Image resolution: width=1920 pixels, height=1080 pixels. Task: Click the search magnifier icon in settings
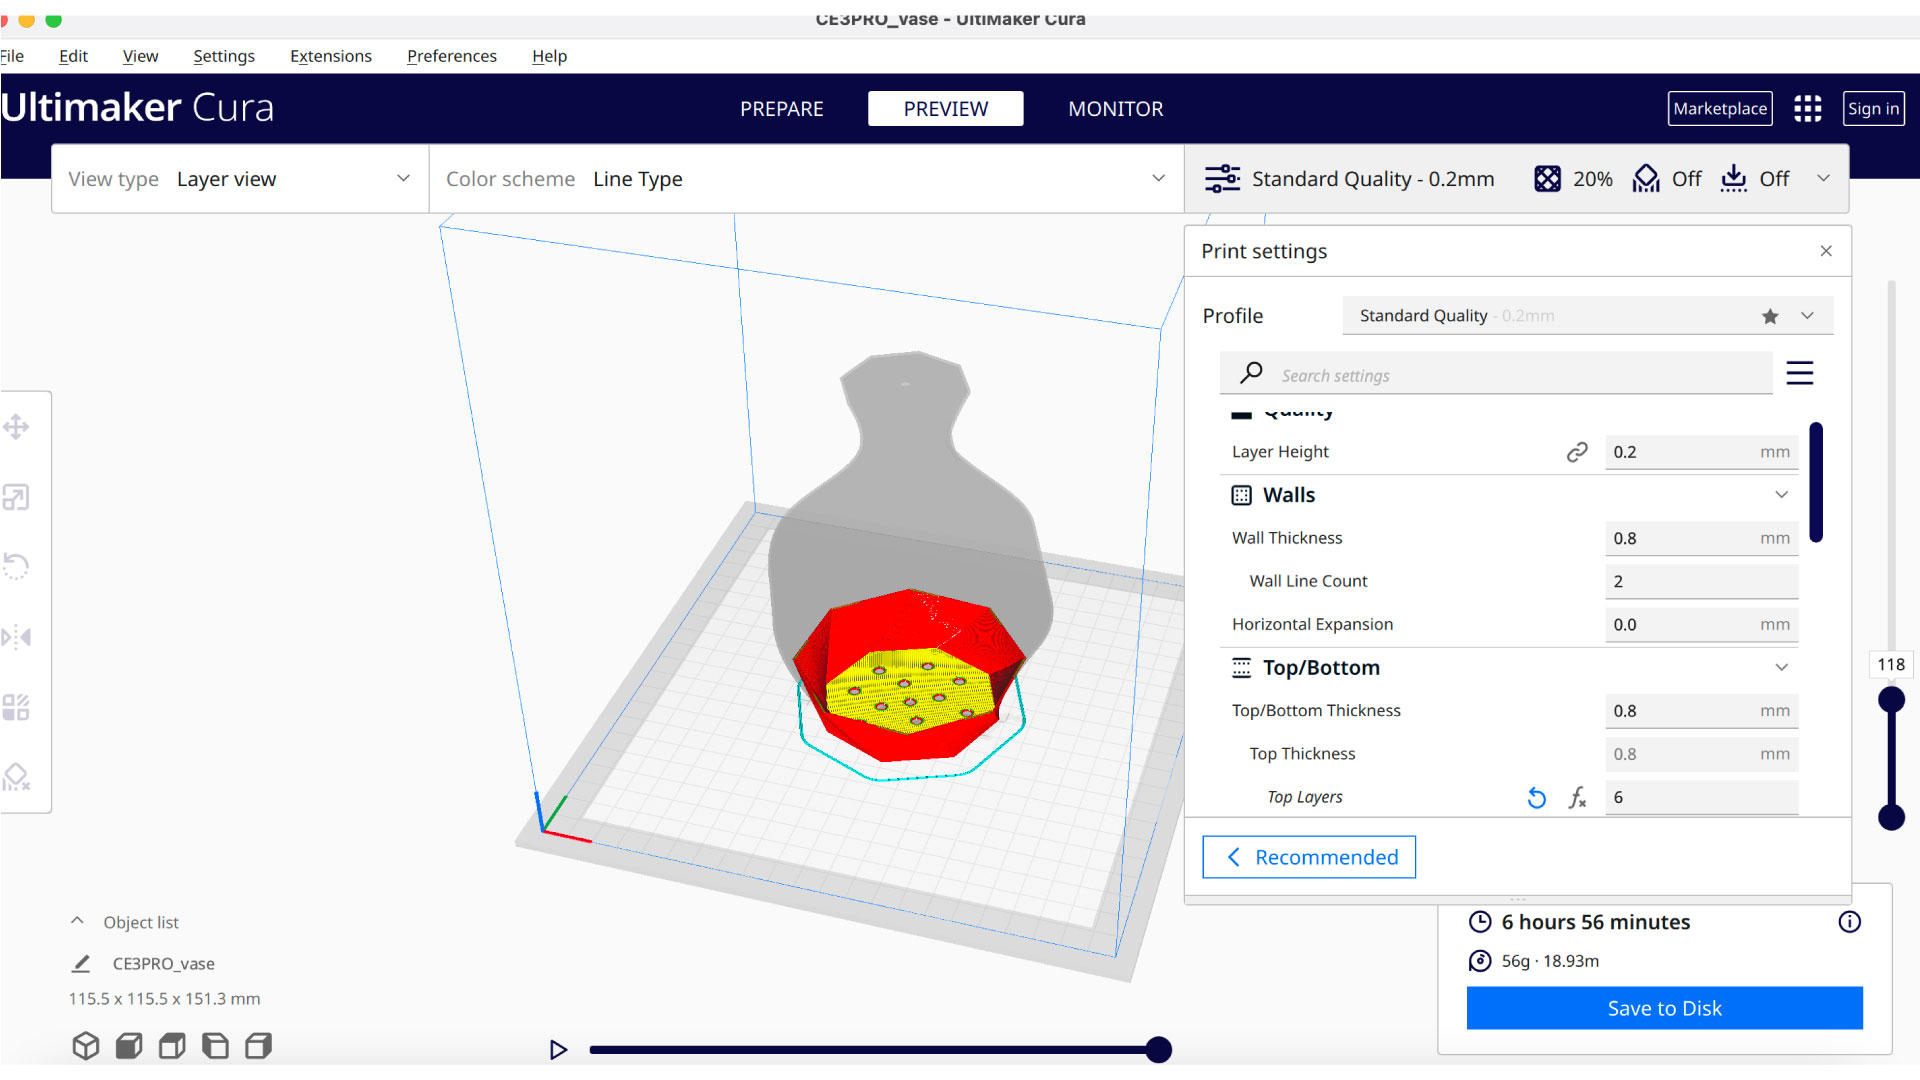[x=1251, y=373]
